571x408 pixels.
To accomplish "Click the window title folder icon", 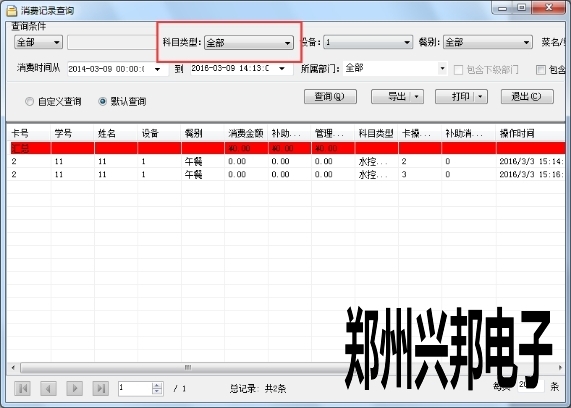I will [x=12, y=11].
